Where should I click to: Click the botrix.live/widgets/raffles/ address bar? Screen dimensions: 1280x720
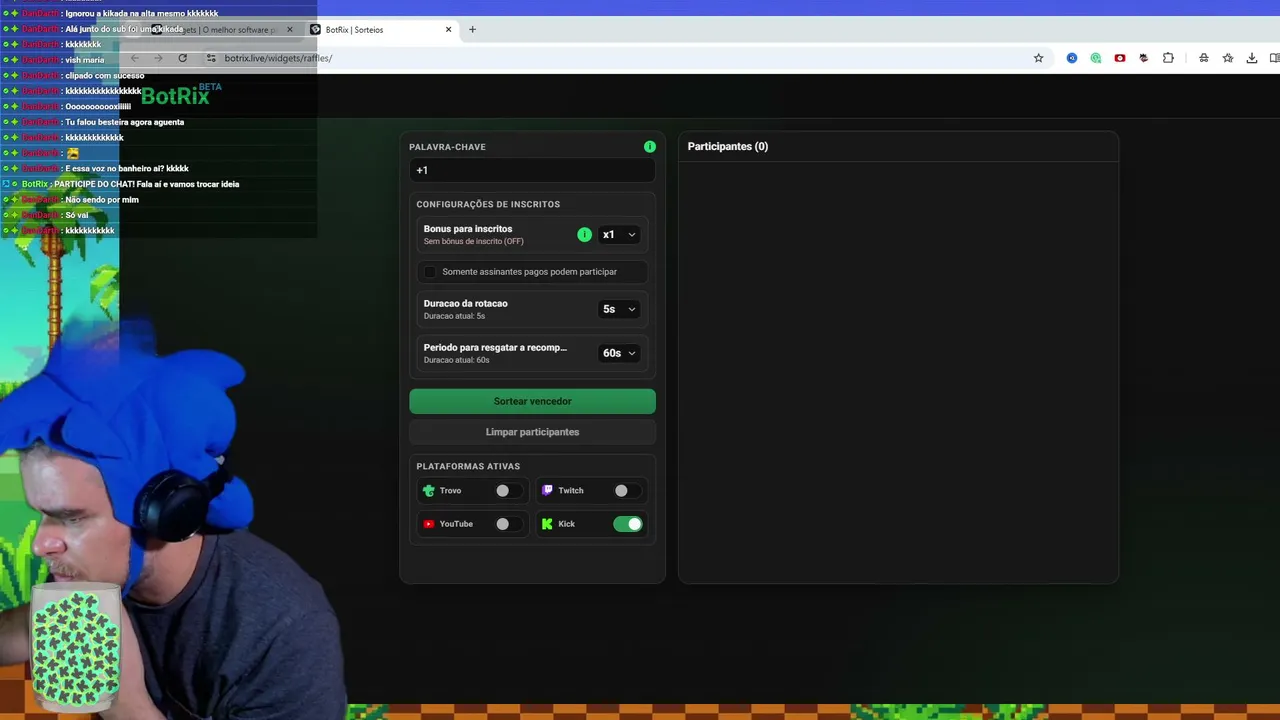(620, 58)
